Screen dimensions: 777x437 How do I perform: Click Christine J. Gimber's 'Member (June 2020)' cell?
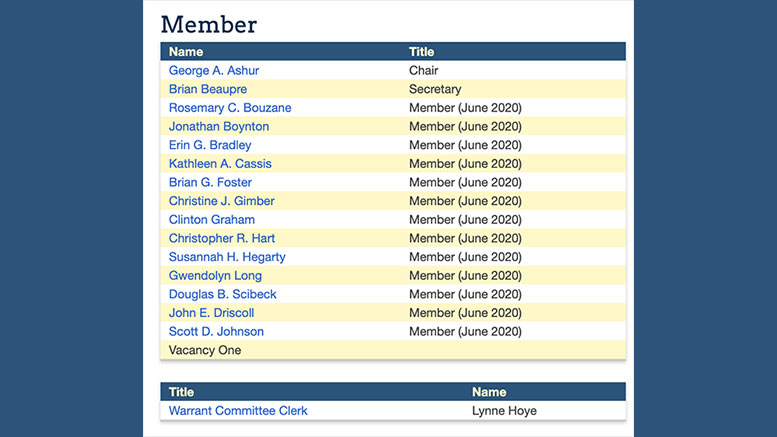(x=465, y=201)
